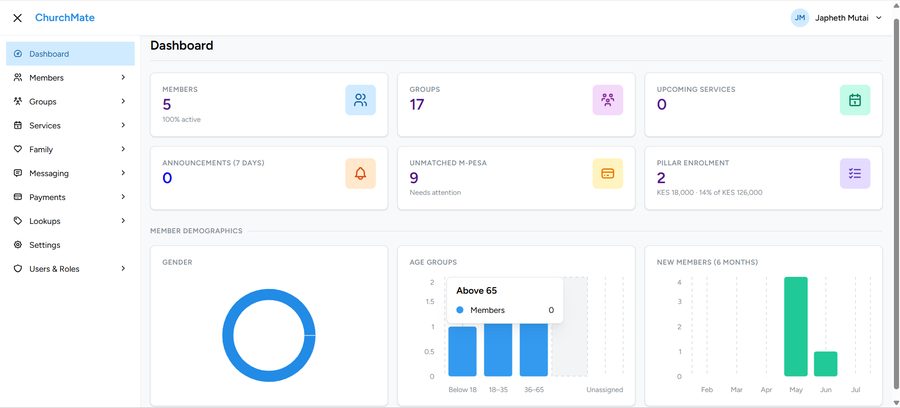Image resolution: width=900 pixels, height=408 pixels.
Task: Expand the Family submenu chevron
Action: point(123,149)
